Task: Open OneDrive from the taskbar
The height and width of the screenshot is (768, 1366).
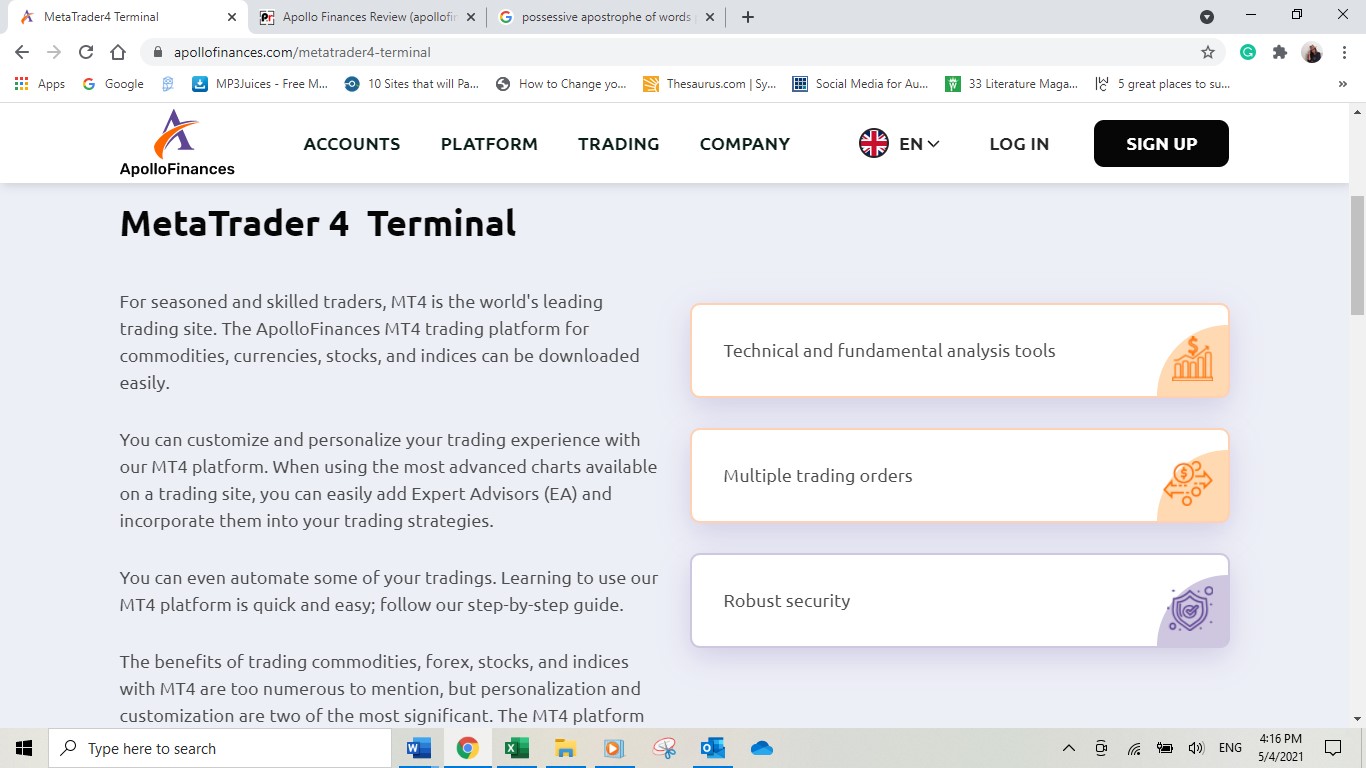Action: point(762,748)
